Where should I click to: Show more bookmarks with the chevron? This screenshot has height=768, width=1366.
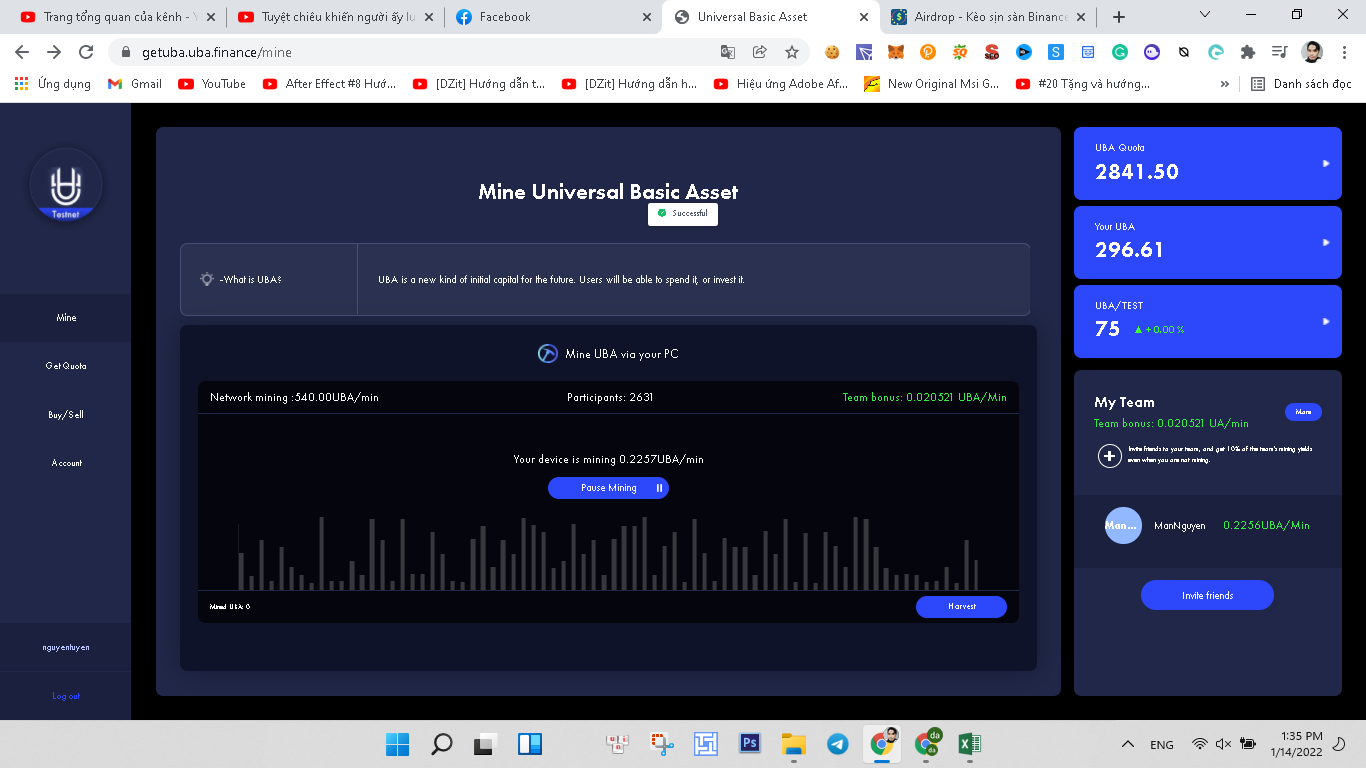click(1225, 84)
